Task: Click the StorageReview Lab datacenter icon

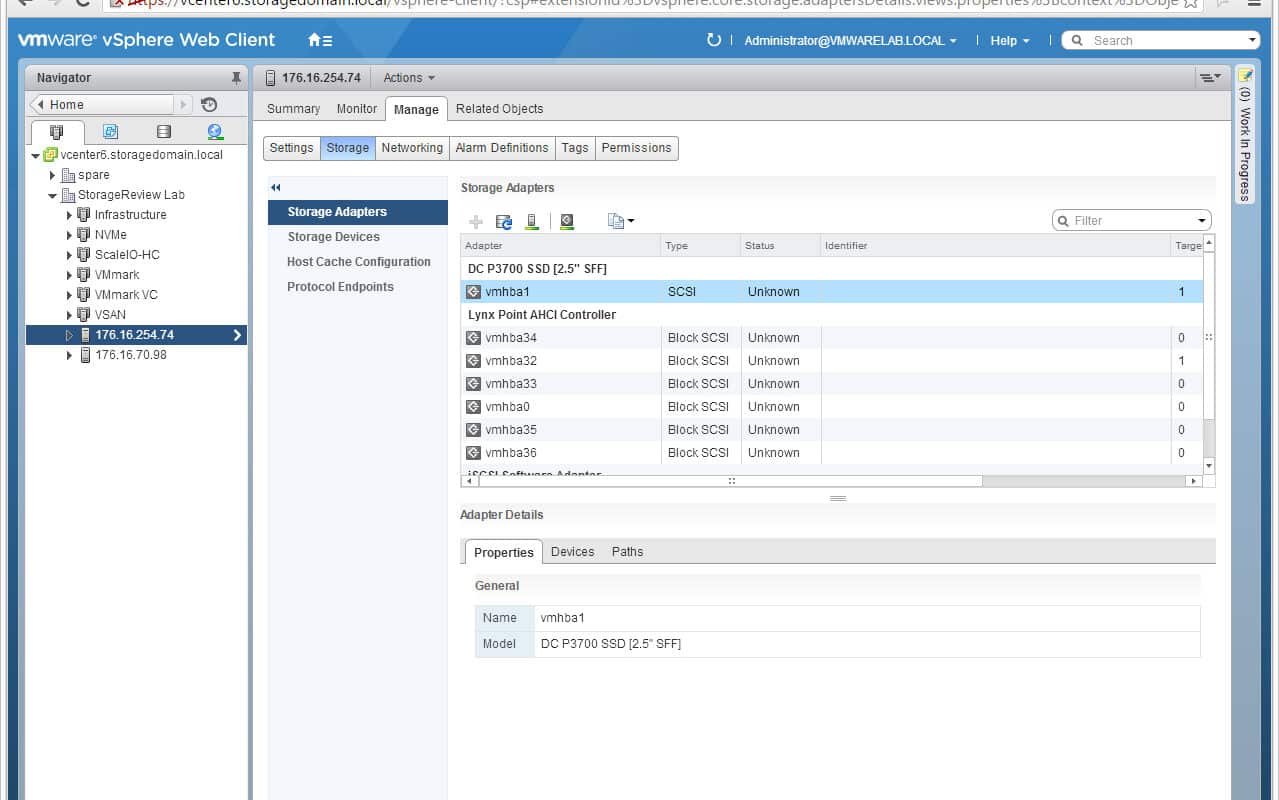Action: click(68, 195)
